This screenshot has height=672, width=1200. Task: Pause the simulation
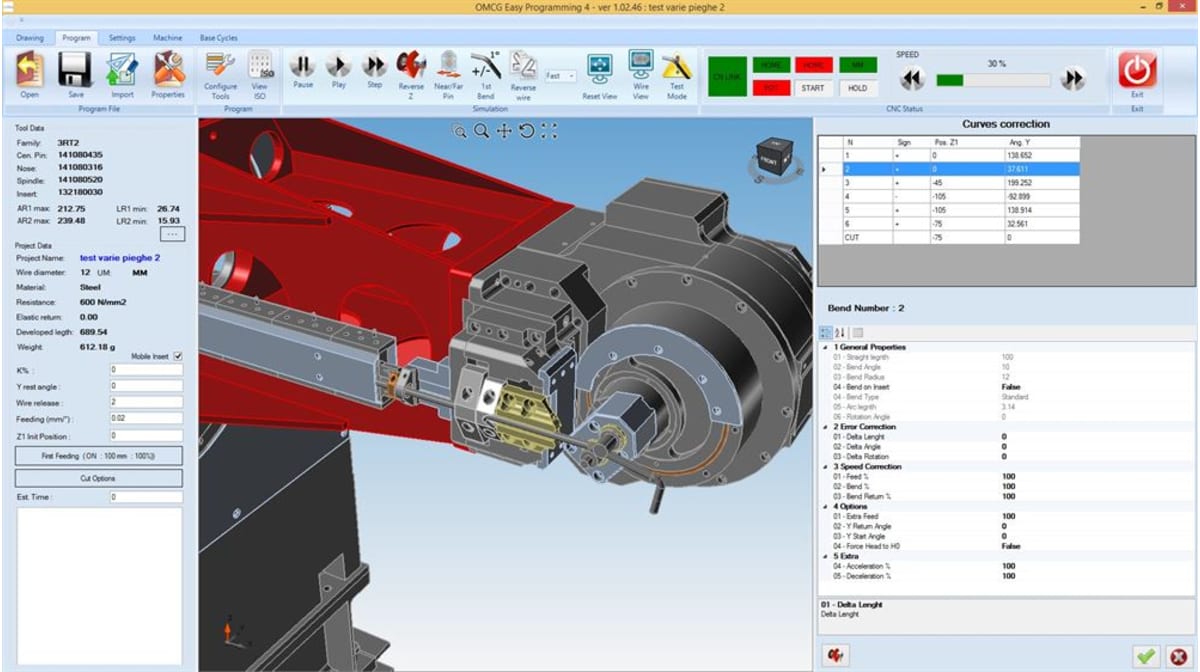(302, 65)
